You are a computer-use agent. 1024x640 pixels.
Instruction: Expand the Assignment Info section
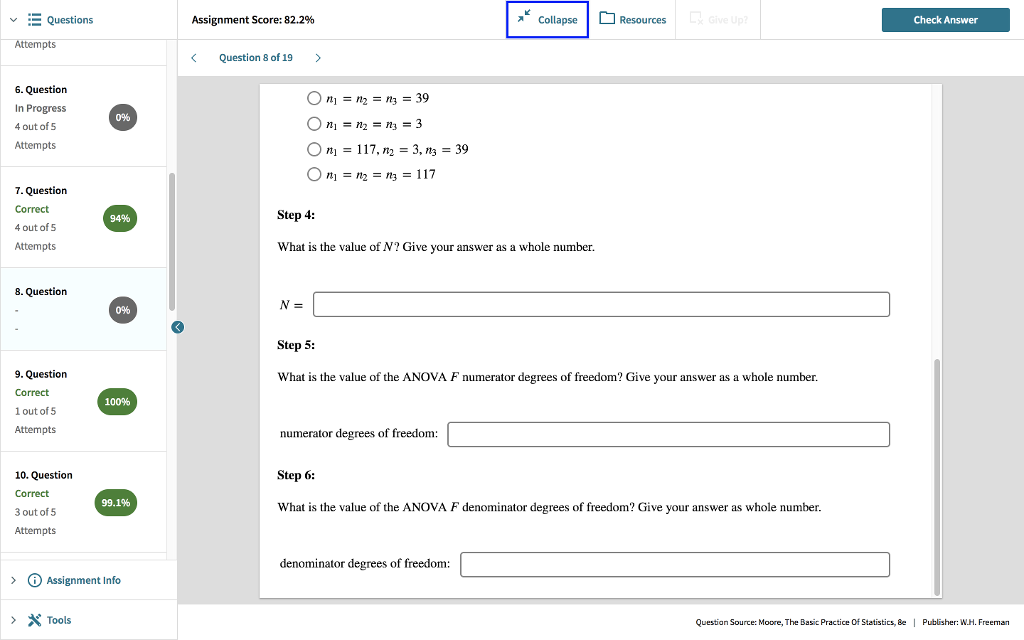click(x=12, y=579)
